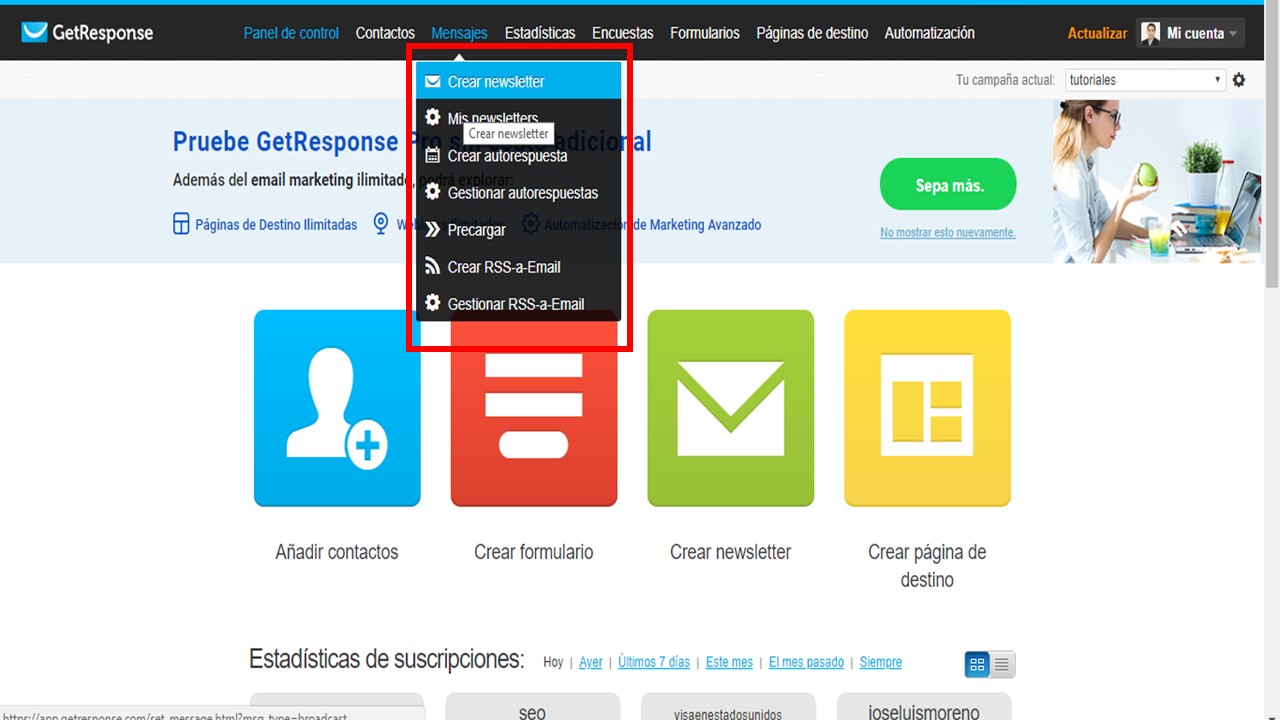
Task: Click the map pin webinars icon
Action: coord(380,223)
